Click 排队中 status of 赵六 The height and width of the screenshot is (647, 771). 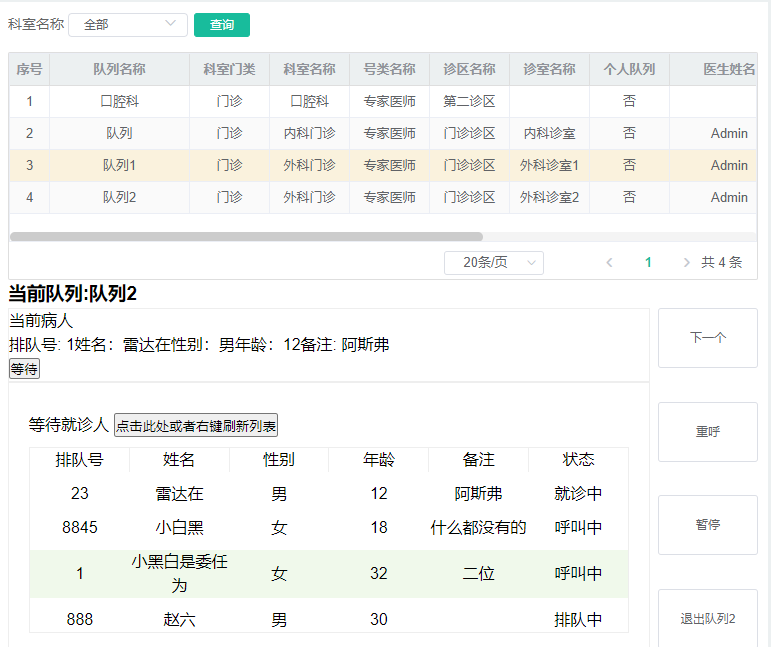(578, 619)
